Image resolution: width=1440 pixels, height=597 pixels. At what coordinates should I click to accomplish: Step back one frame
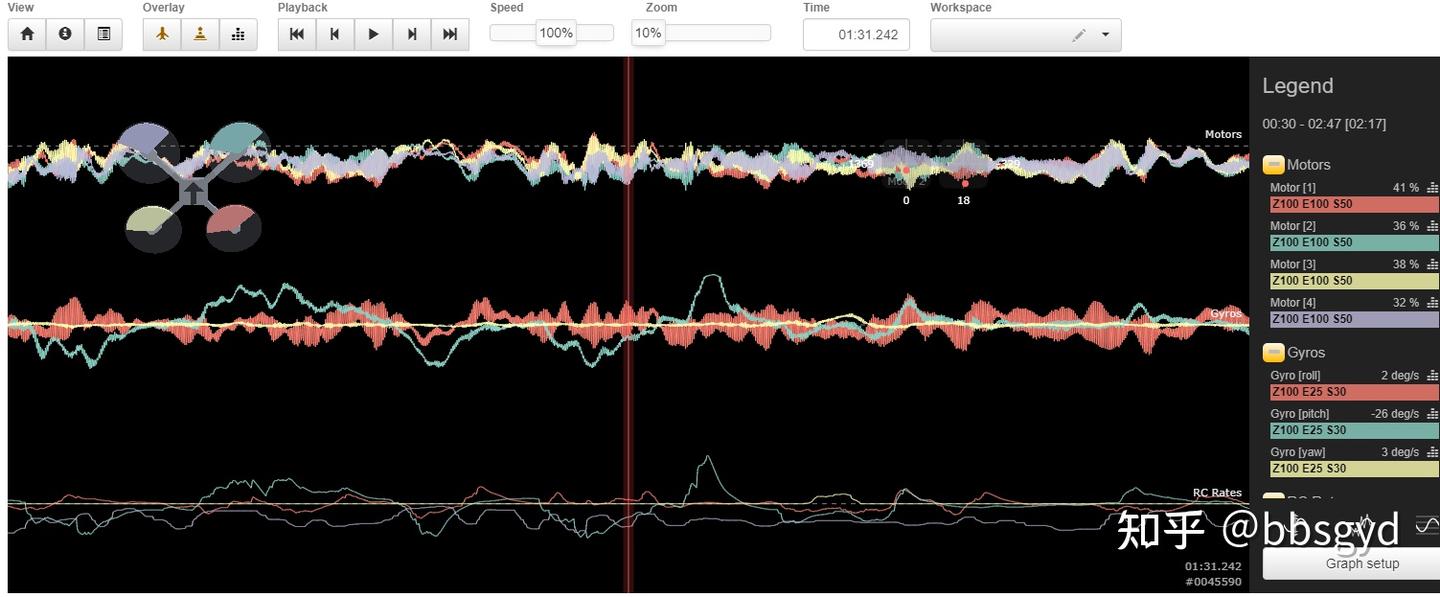(x=335, y=34)
